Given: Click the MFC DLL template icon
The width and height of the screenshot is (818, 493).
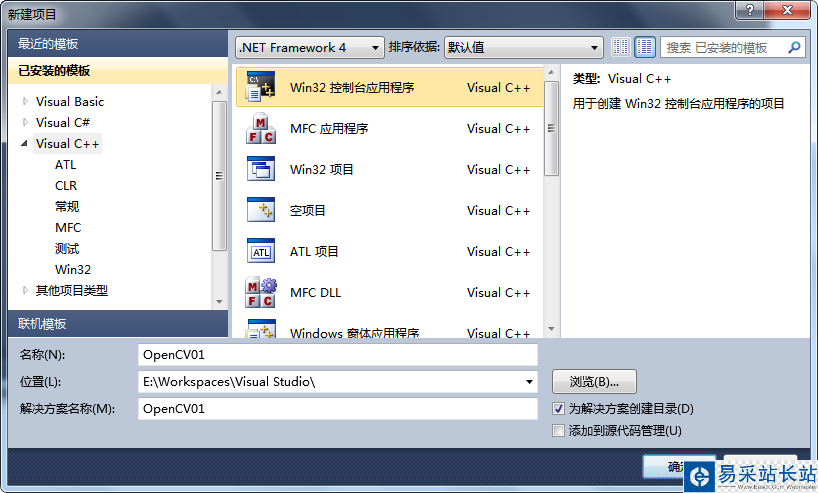Looking at the screenshot, I should [260, 292].
